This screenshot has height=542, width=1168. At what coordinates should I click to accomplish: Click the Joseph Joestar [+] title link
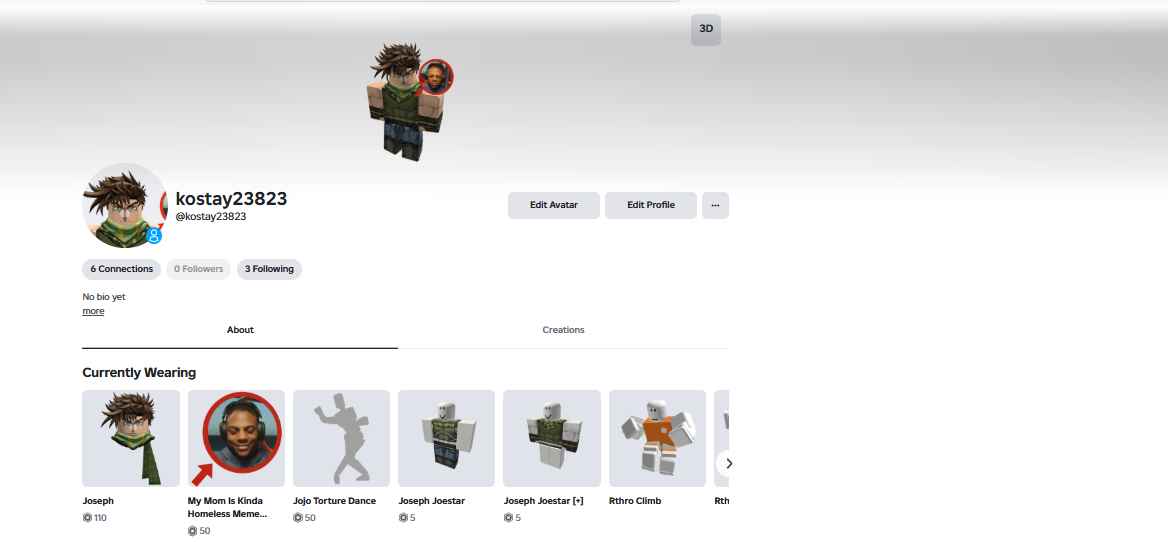coord(543,501)
